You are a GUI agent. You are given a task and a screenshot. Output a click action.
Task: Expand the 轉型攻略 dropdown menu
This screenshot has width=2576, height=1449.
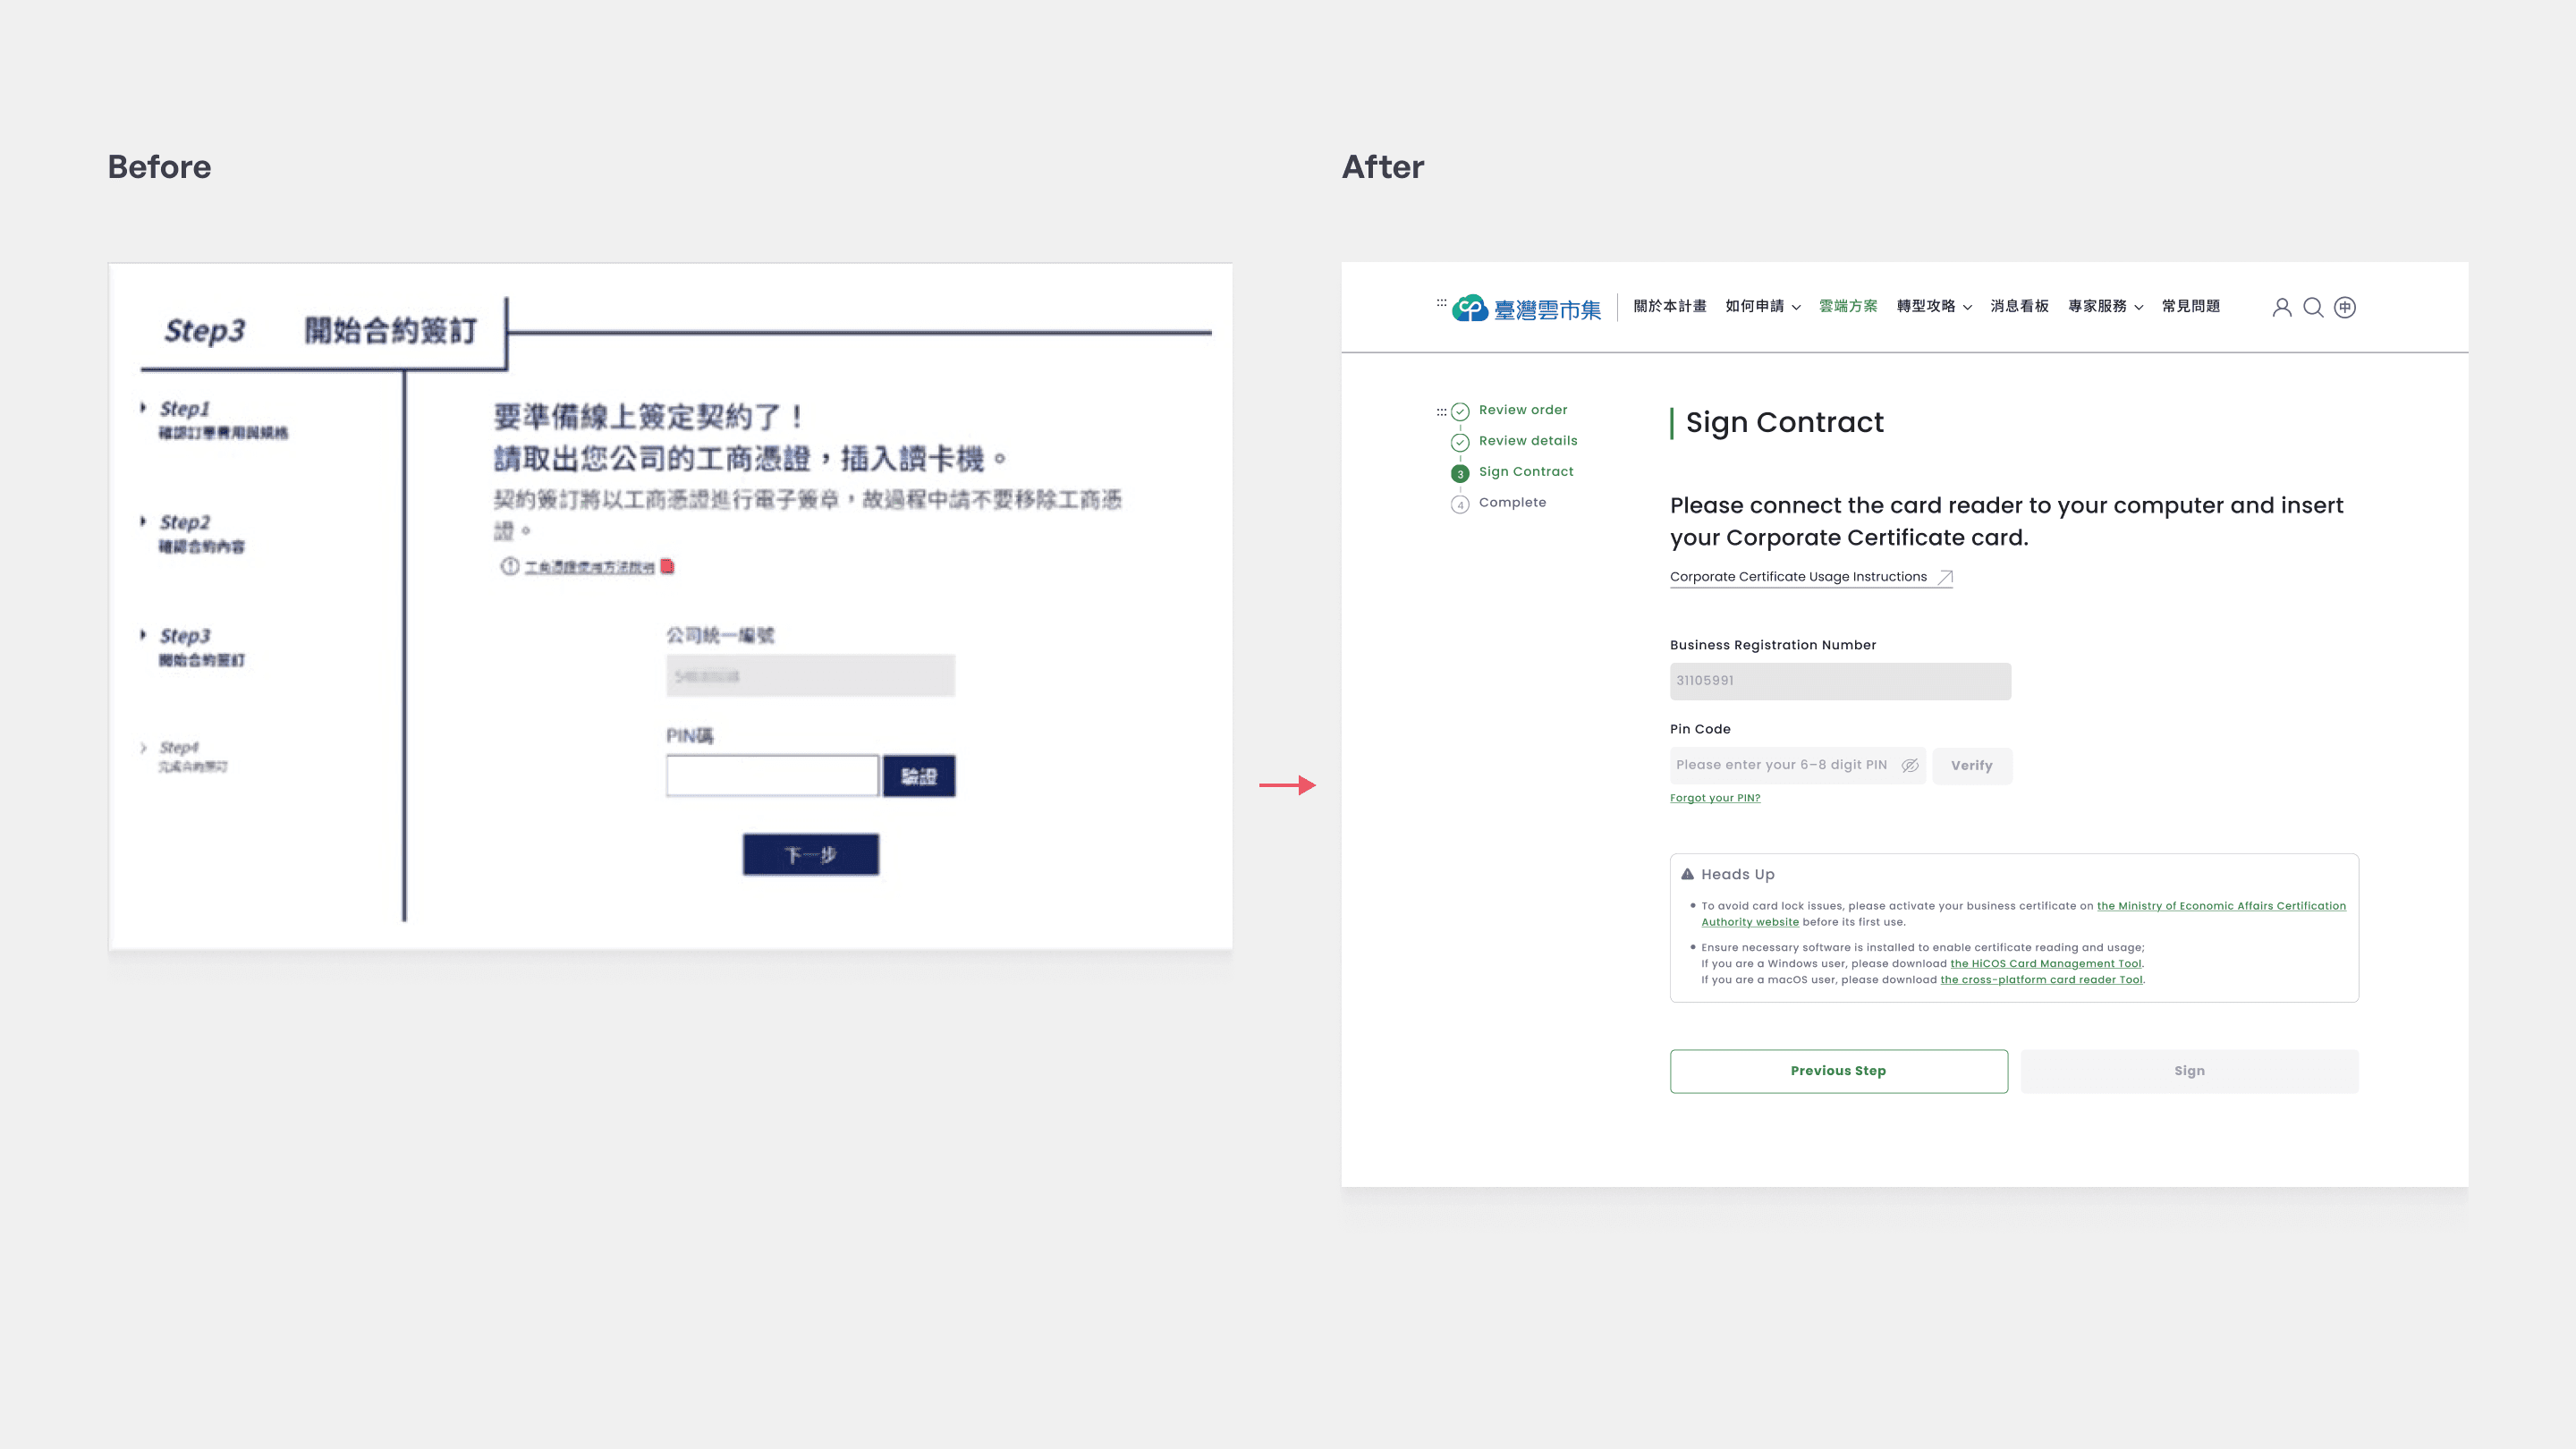click(x=1933, y=306)
